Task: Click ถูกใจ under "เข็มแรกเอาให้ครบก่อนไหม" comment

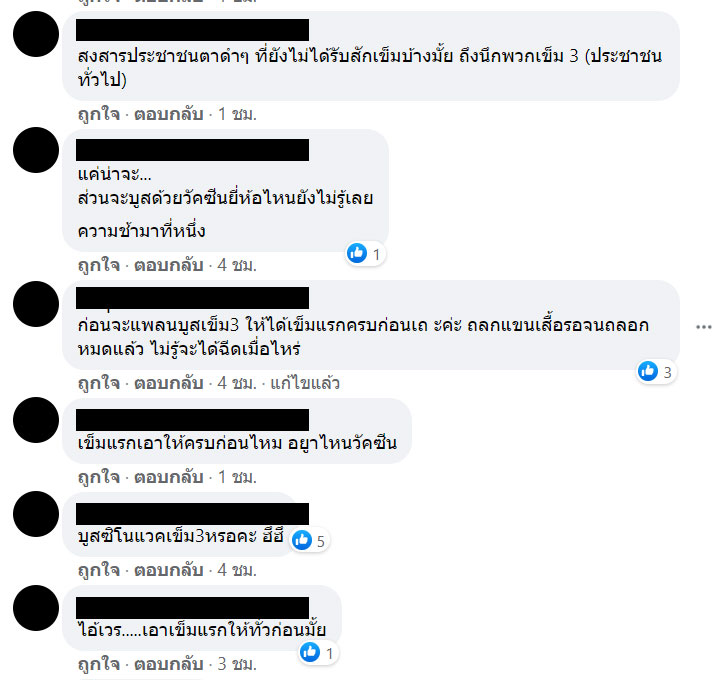Action: point(99,477)
